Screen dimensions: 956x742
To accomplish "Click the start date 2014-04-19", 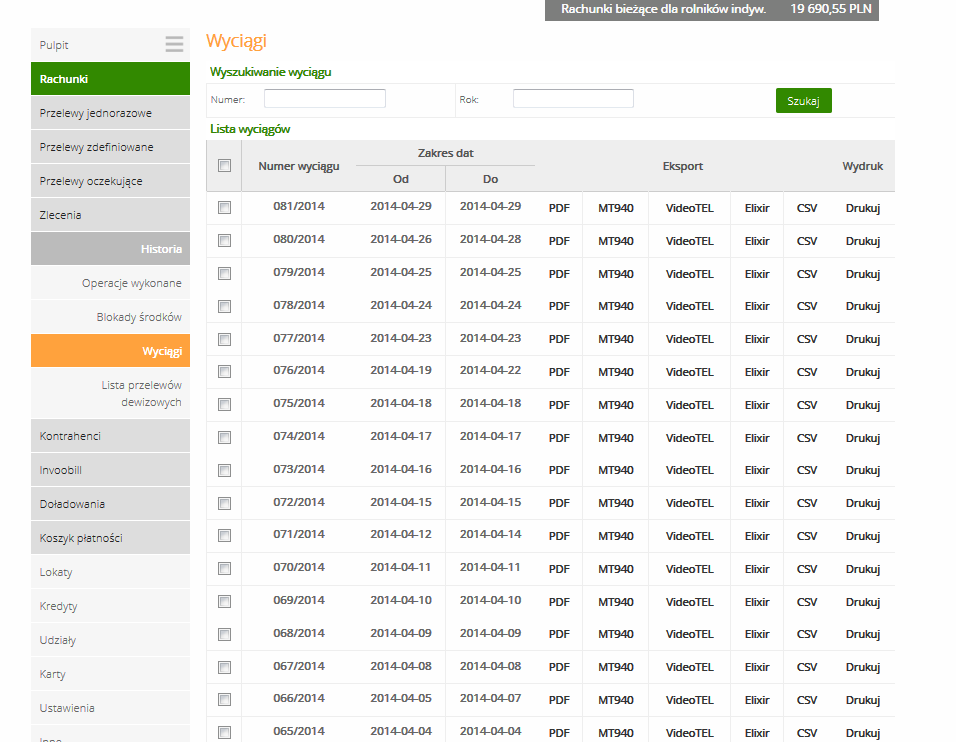I will point(401,370).
